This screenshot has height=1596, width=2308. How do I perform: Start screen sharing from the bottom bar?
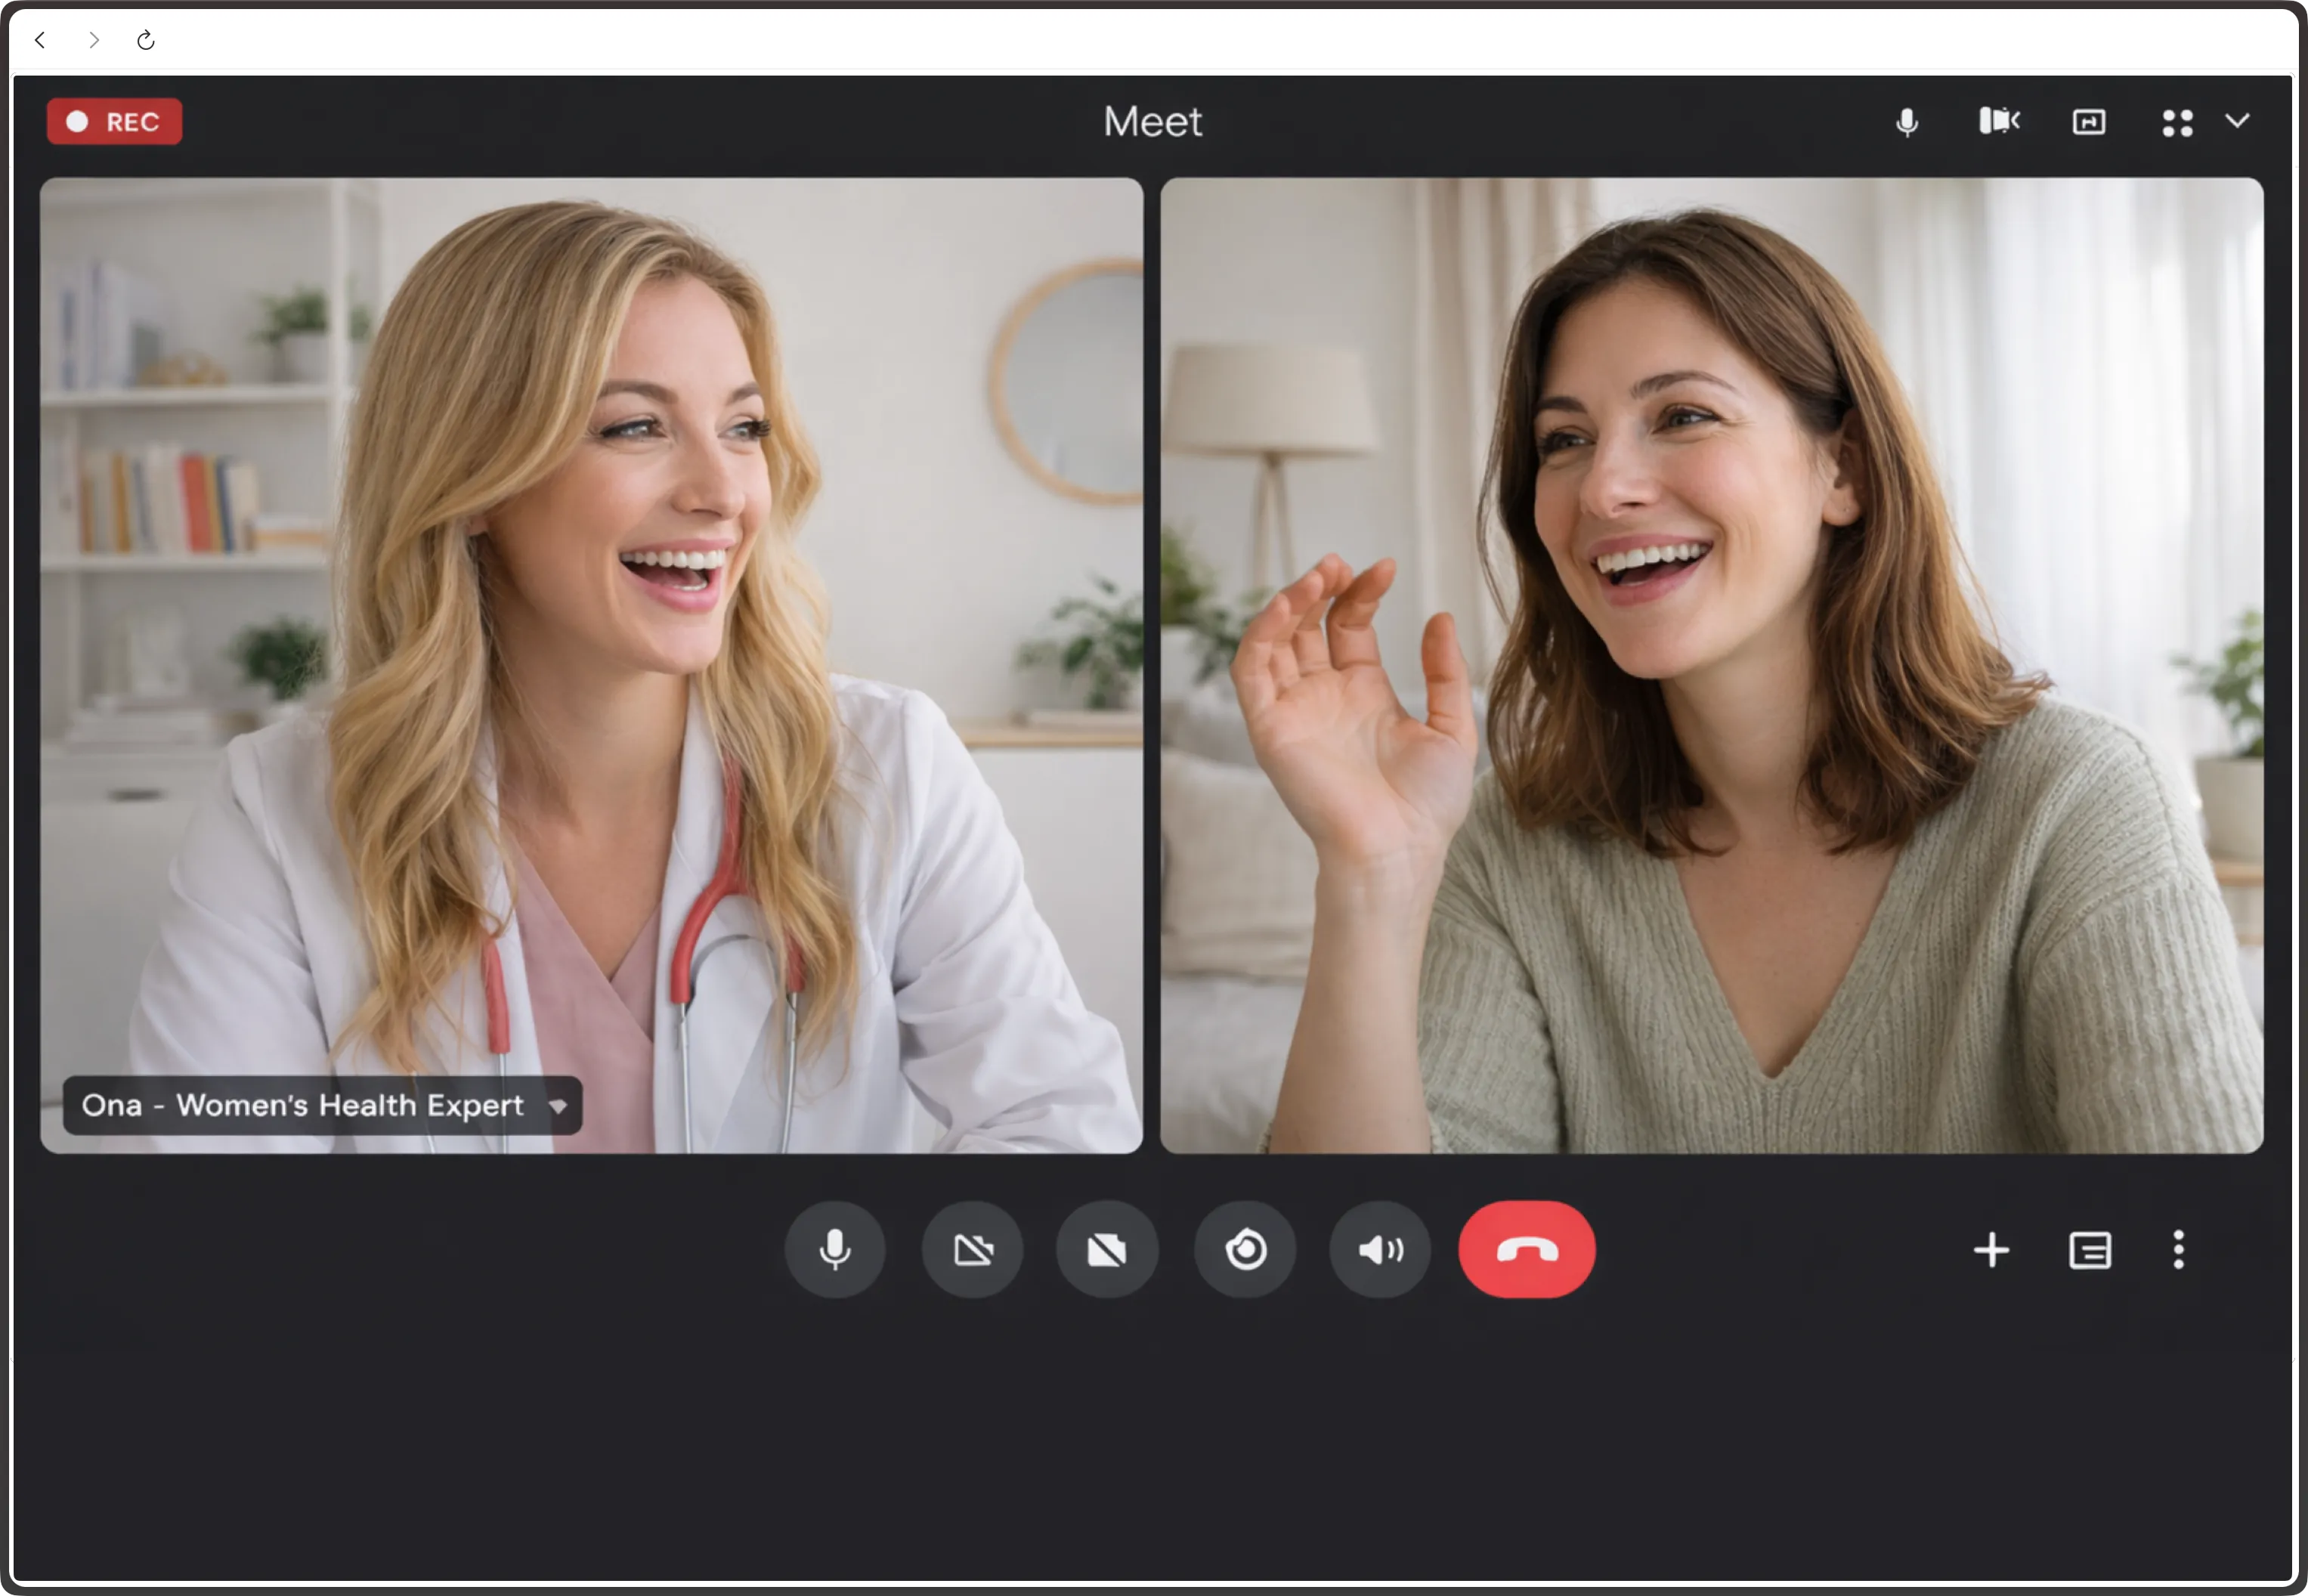1107,1249
